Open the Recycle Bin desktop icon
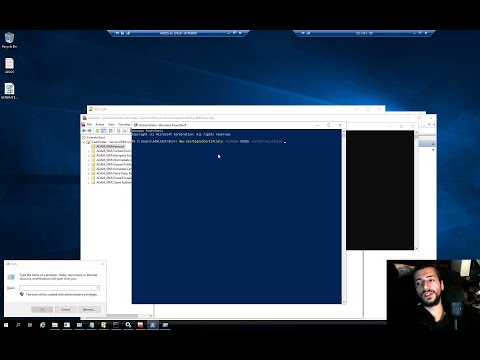Screen dimensions: 480x360 coord(9,40)
